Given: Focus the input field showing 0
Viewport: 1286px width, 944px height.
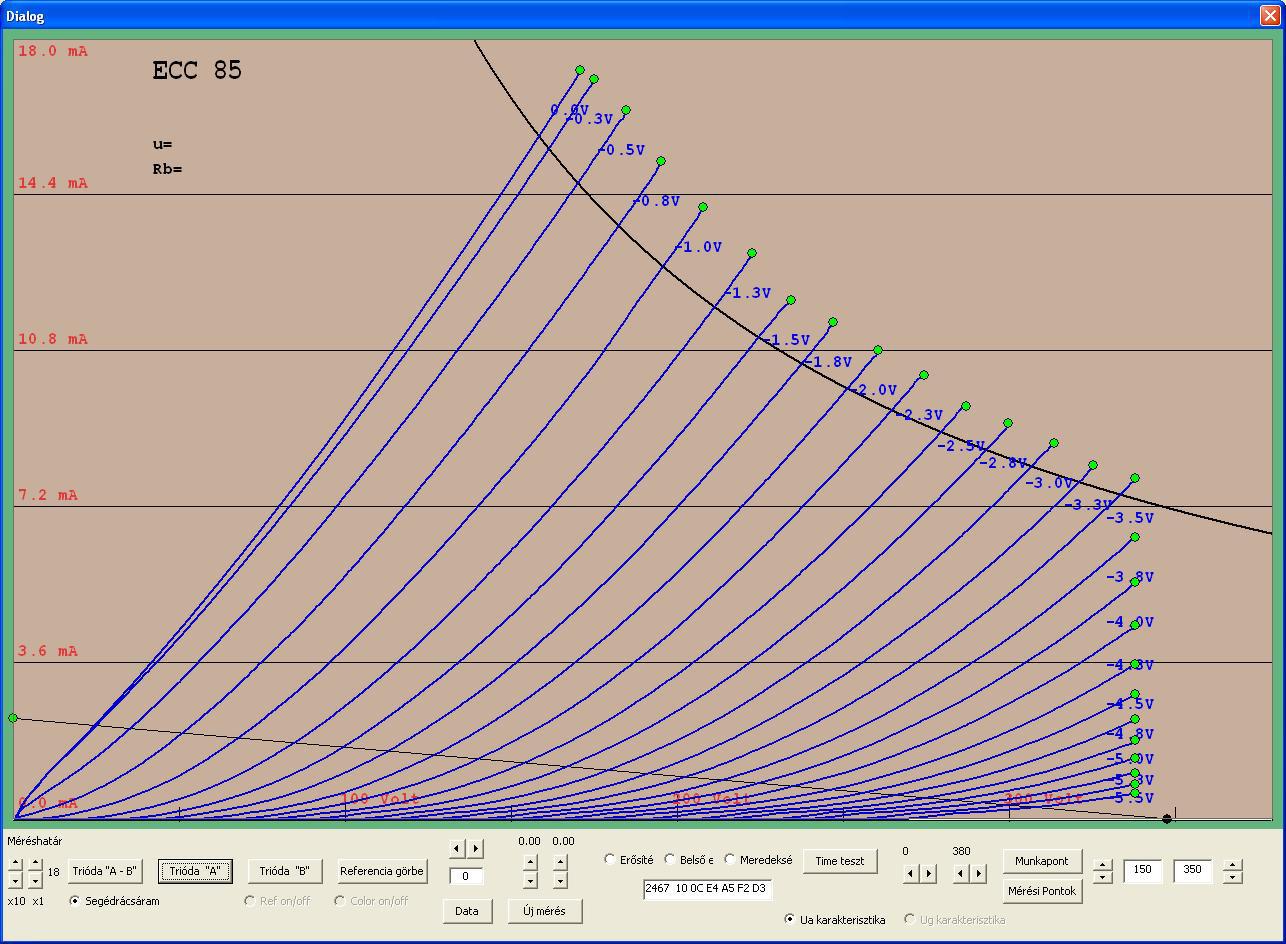Looking at the screenshot, I should point(466,876).
